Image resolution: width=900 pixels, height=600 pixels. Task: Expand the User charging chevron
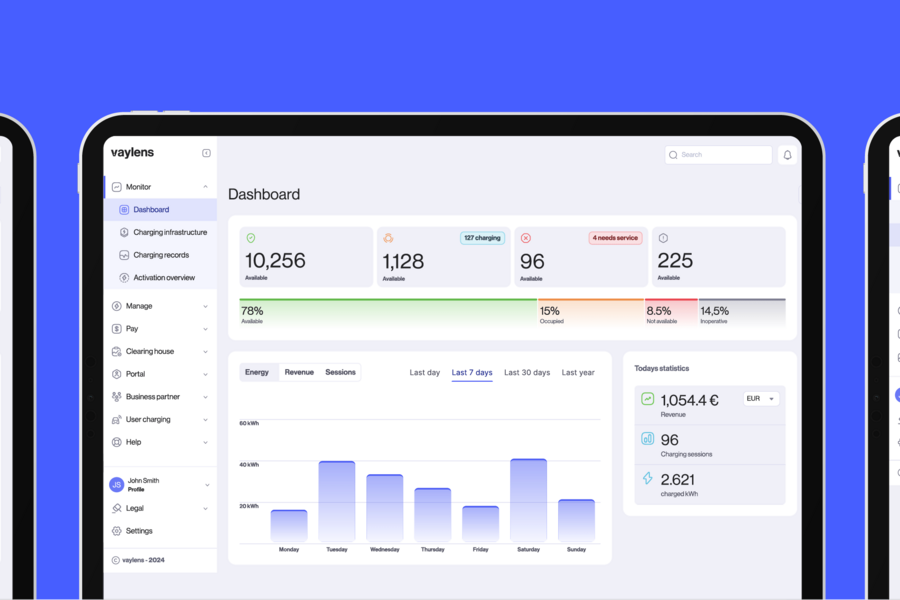point(205,420)
